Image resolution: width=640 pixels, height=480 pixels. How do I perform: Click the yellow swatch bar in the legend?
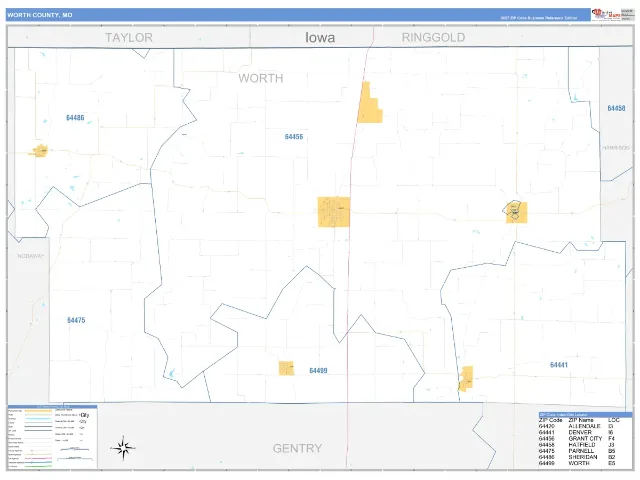click(x=38, y=411)
